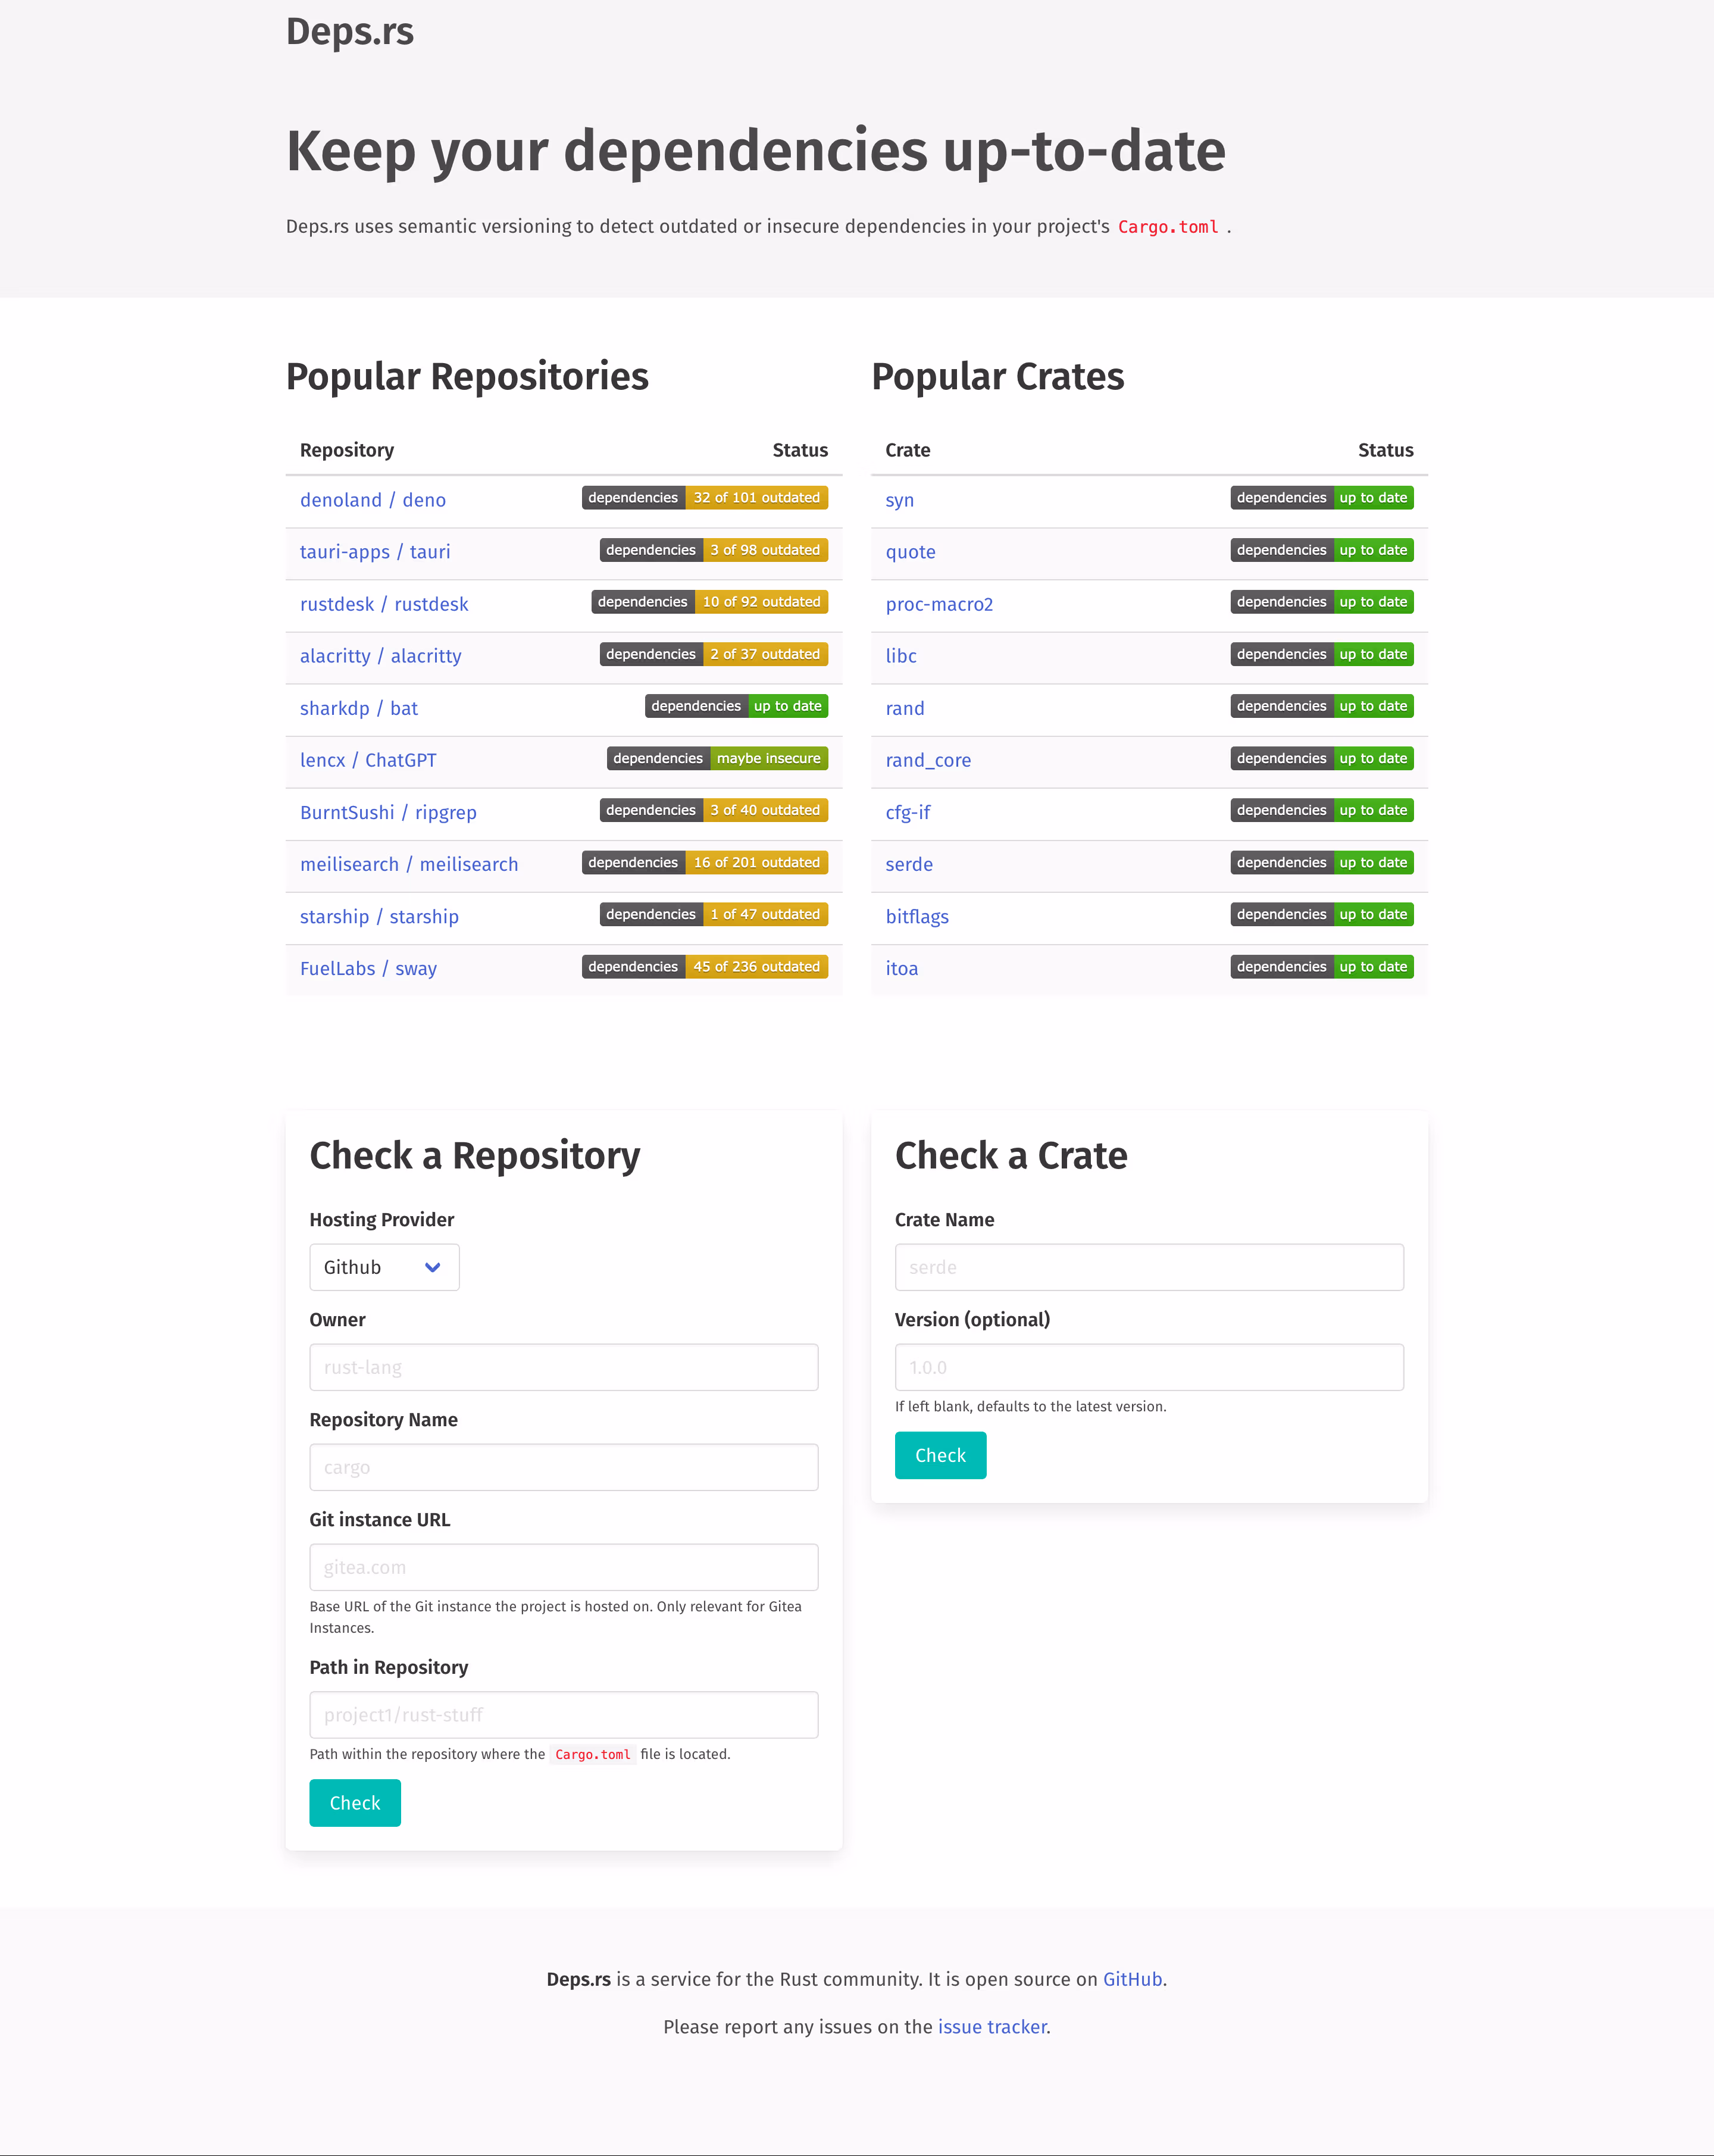1714x2156 pixels.
Task: Click the 45 of 236 outdated badge
Action: coord(705,966)
